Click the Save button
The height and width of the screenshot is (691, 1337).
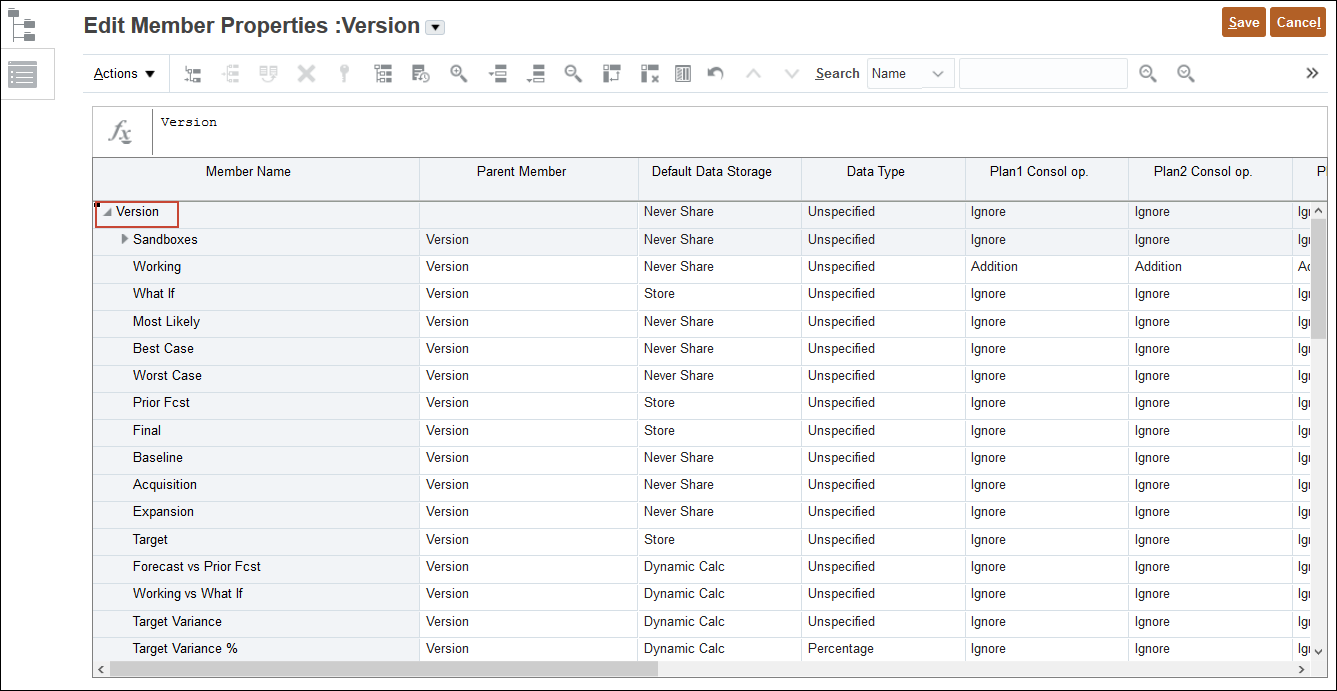pos(1243,22)
